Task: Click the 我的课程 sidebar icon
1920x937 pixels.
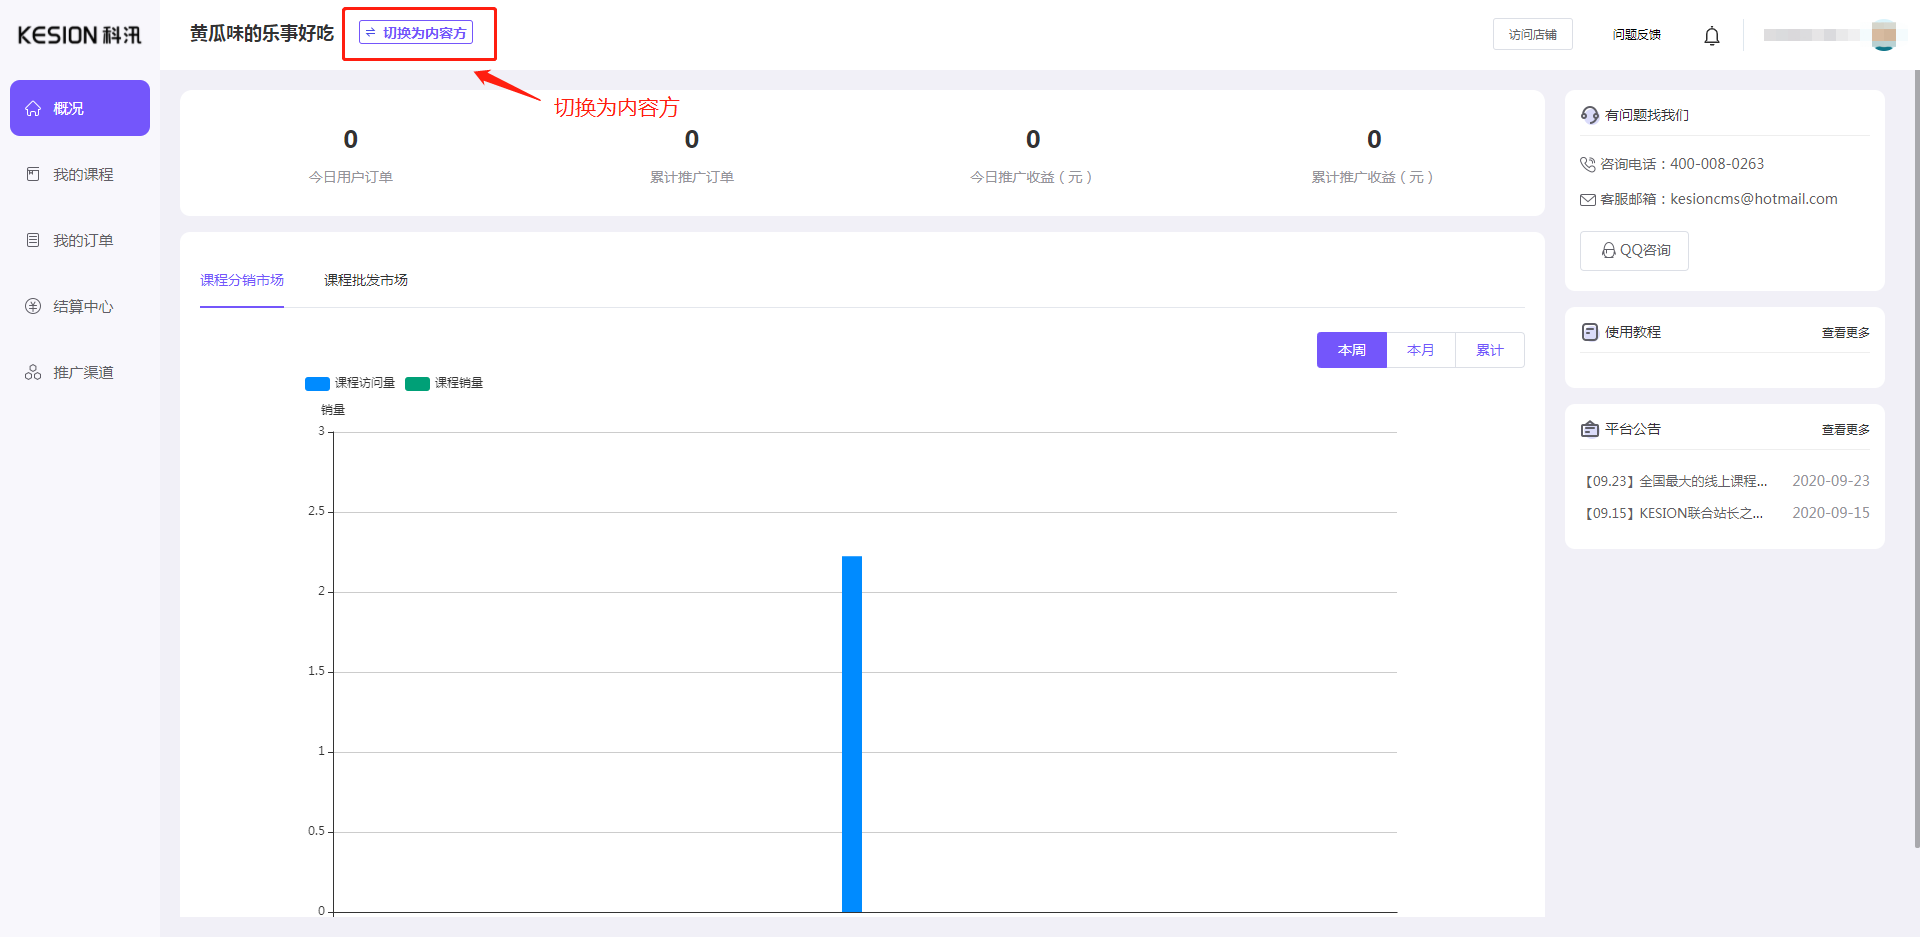Action: coord(33,174)
